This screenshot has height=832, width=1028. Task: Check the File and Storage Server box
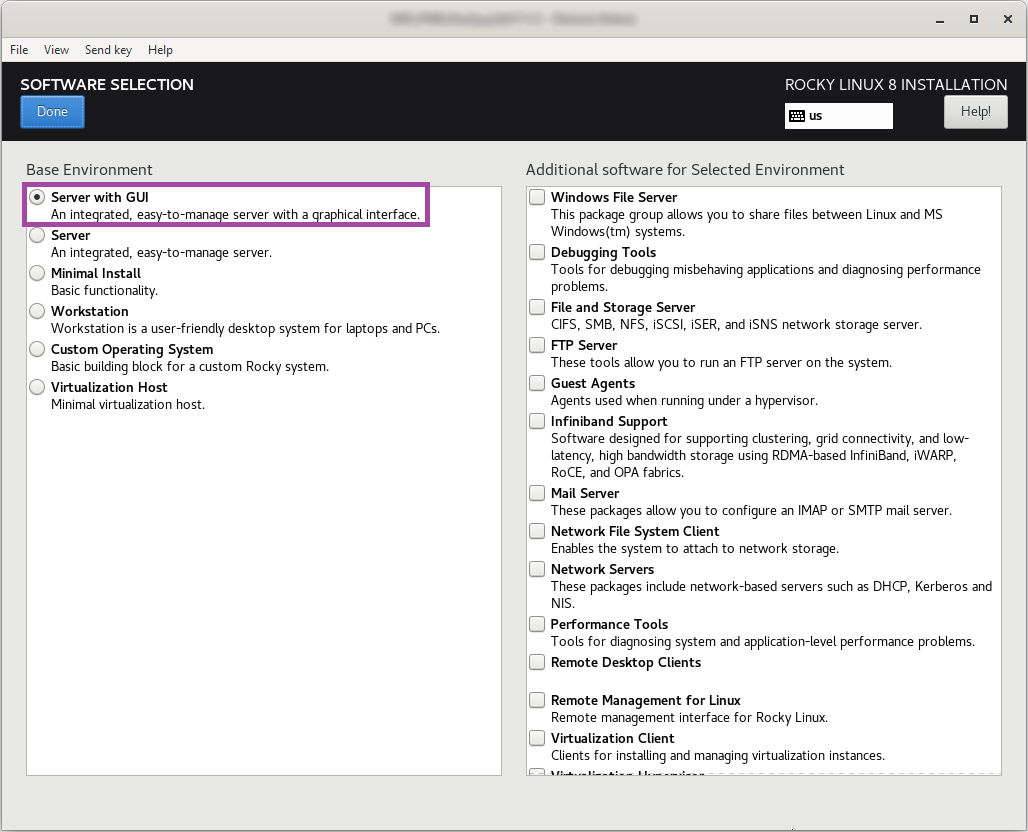[537, 307]
